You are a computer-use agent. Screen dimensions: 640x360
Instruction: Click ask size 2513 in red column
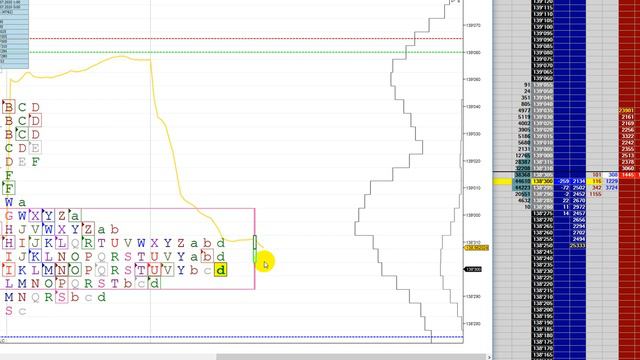(x=627, y=156)
